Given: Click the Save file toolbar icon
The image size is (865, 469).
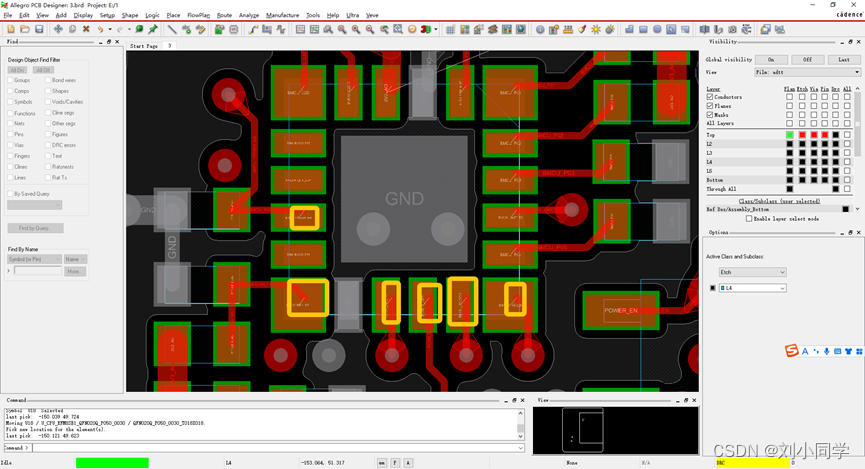Looking at the screenshot, I should pos(39,29).
